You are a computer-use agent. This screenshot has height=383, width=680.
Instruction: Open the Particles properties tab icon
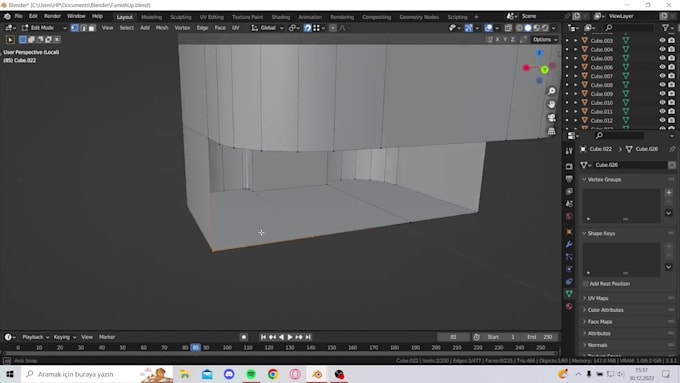pos(569,257)
